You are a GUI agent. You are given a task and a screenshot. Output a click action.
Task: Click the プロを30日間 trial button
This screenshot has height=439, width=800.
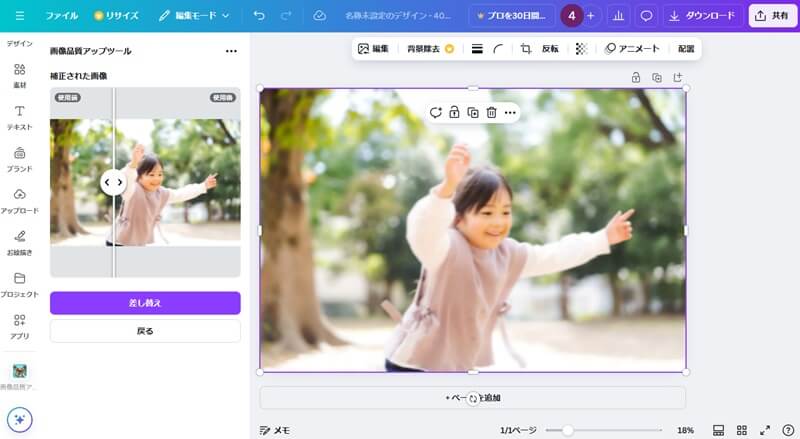click(x=512, y=16)
